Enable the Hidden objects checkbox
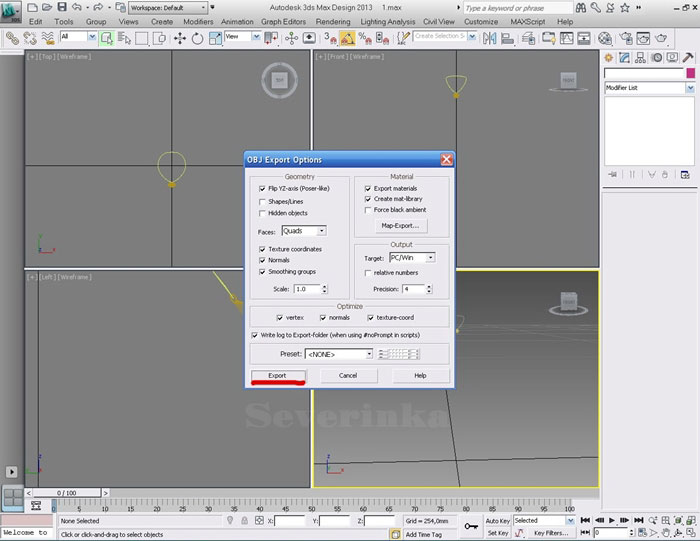 tap(262, 213)
